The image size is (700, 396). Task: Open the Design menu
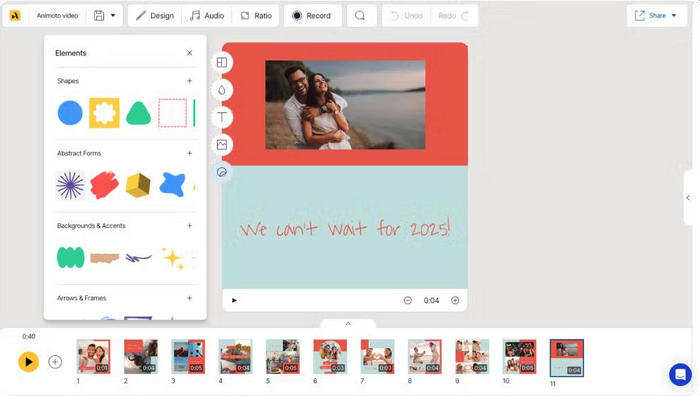click(155, 16)
